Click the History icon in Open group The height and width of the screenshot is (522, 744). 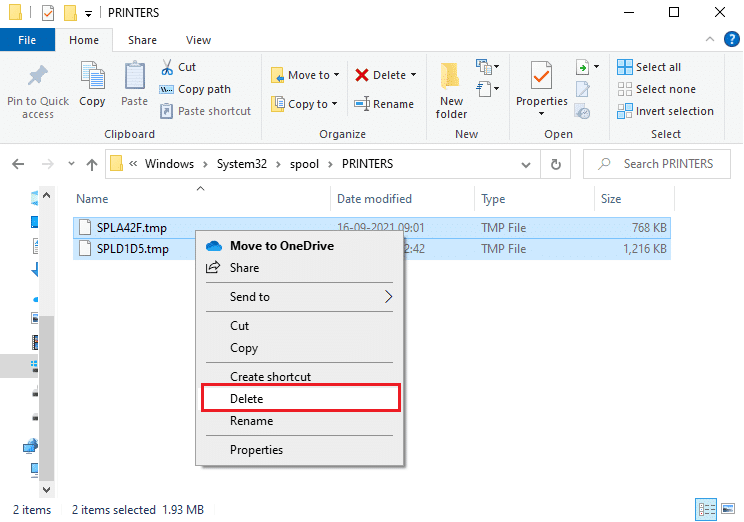click(x=582, y=112)
